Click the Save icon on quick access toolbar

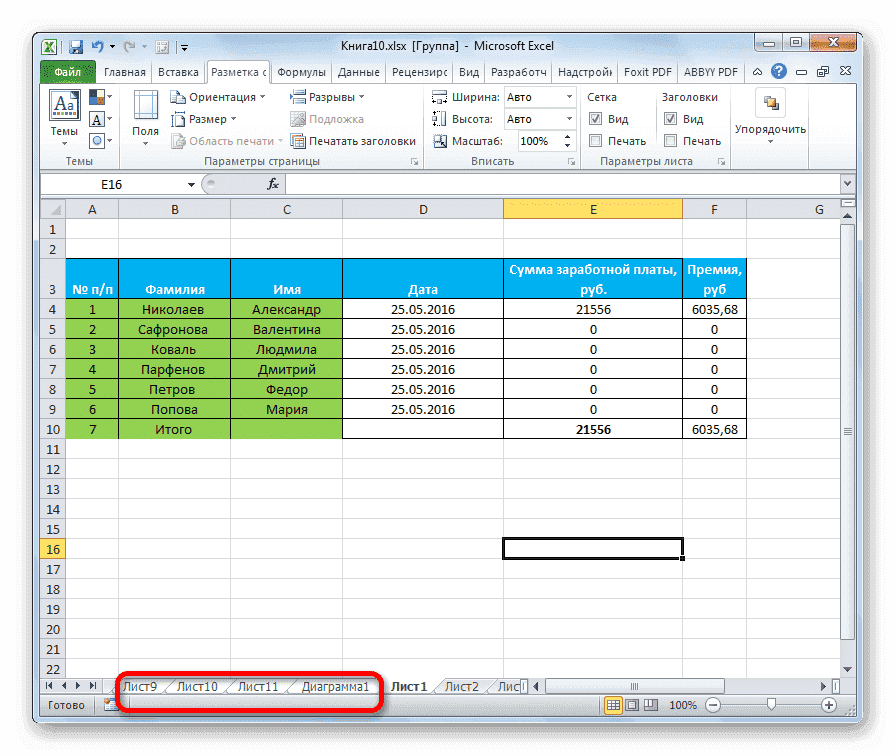click(75, 45)
